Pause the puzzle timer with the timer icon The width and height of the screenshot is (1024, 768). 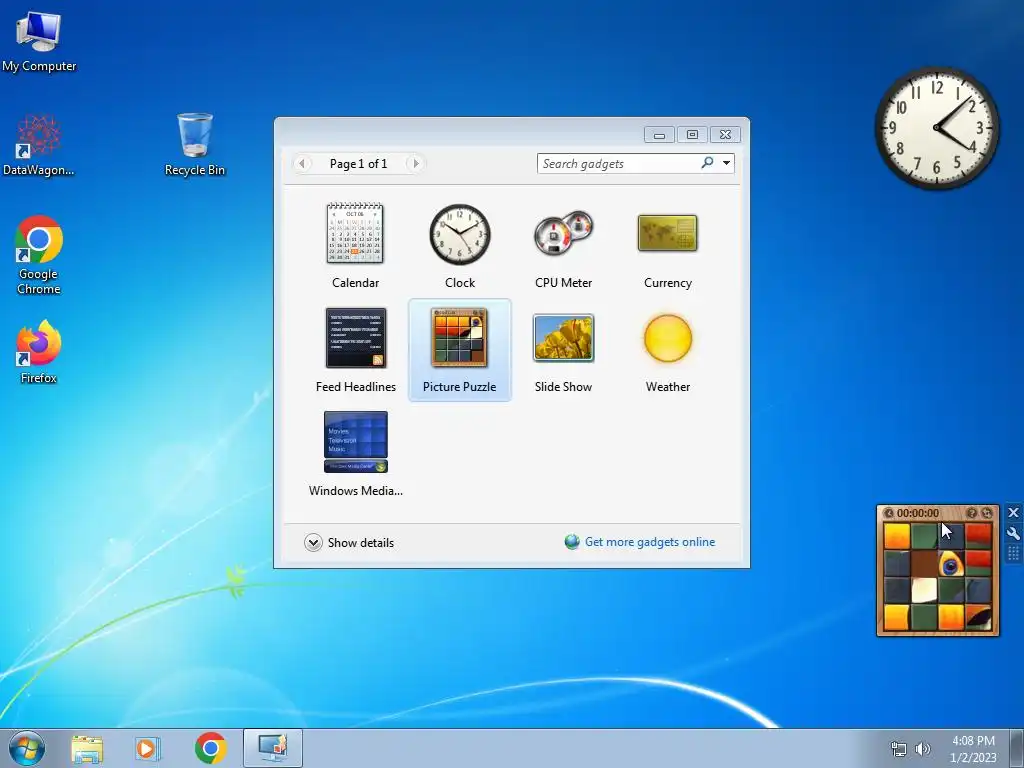888,513
